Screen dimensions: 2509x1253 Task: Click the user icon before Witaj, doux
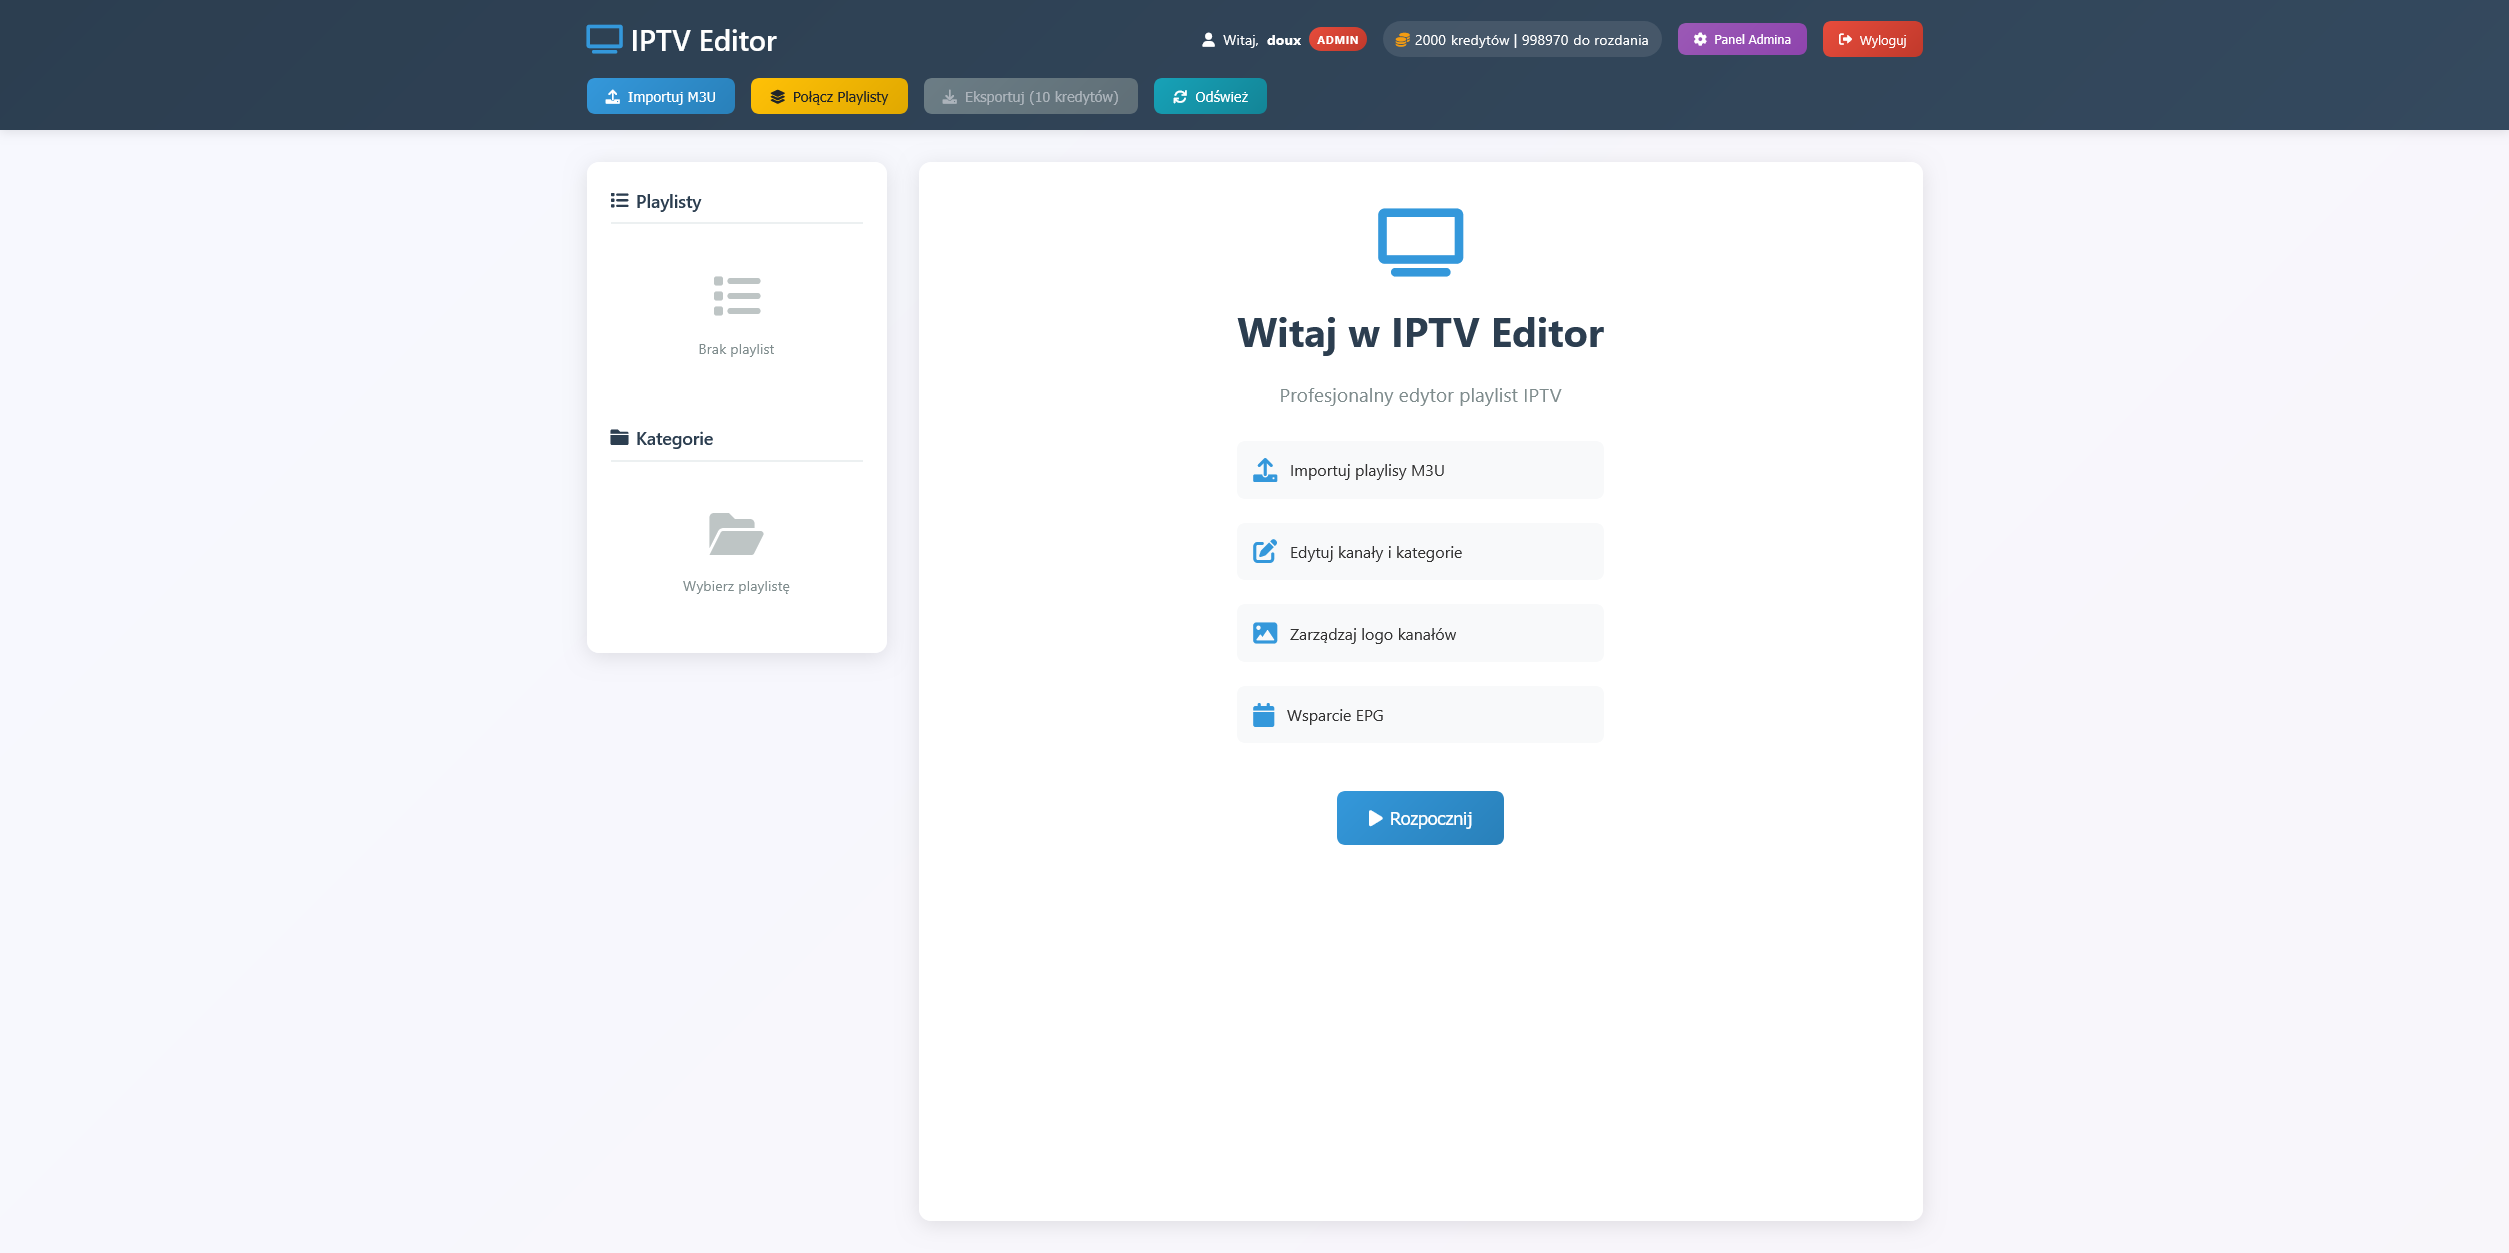coord(1209,39)
